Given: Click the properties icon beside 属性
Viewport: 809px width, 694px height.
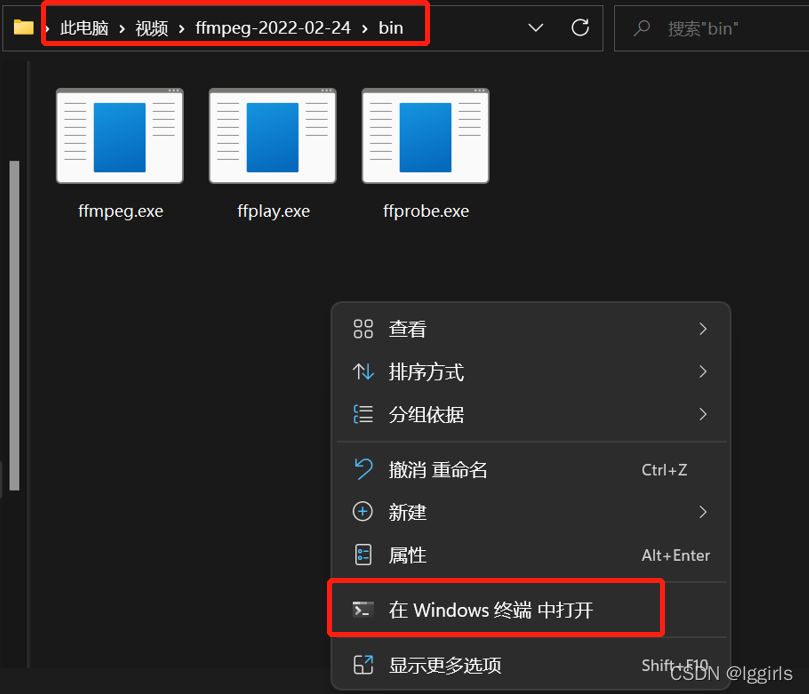Looking at the screenshot, I should tap(363, 555).
